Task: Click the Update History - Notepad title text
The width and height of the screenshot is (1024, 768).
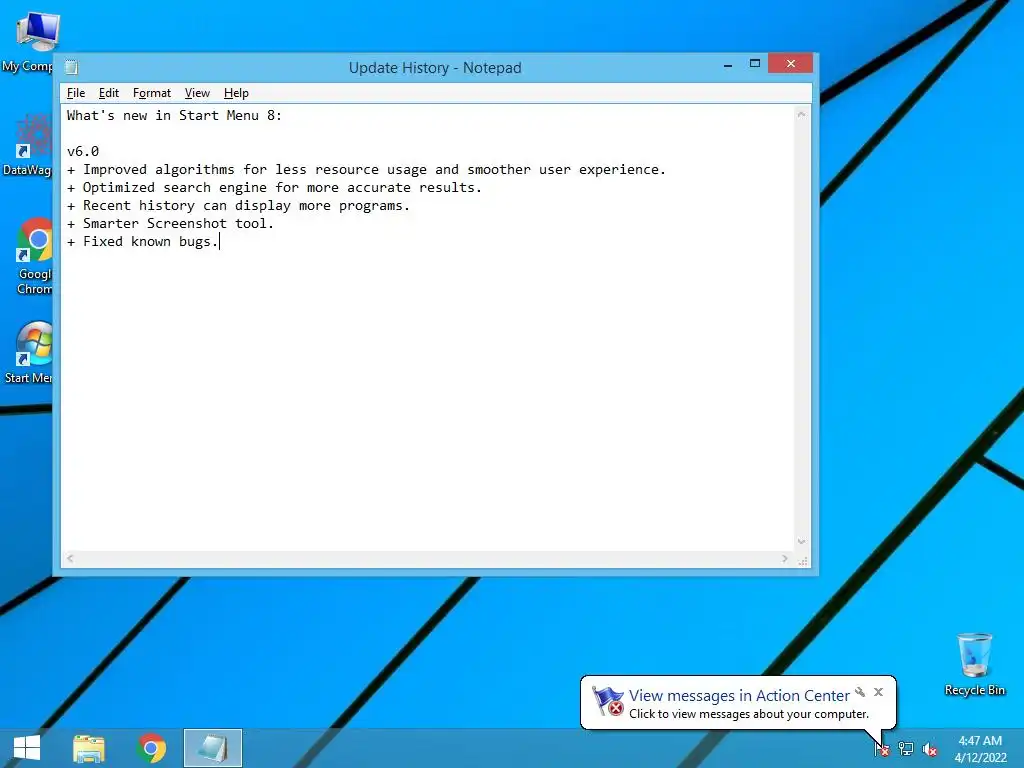Action: [x=435, y=68]
